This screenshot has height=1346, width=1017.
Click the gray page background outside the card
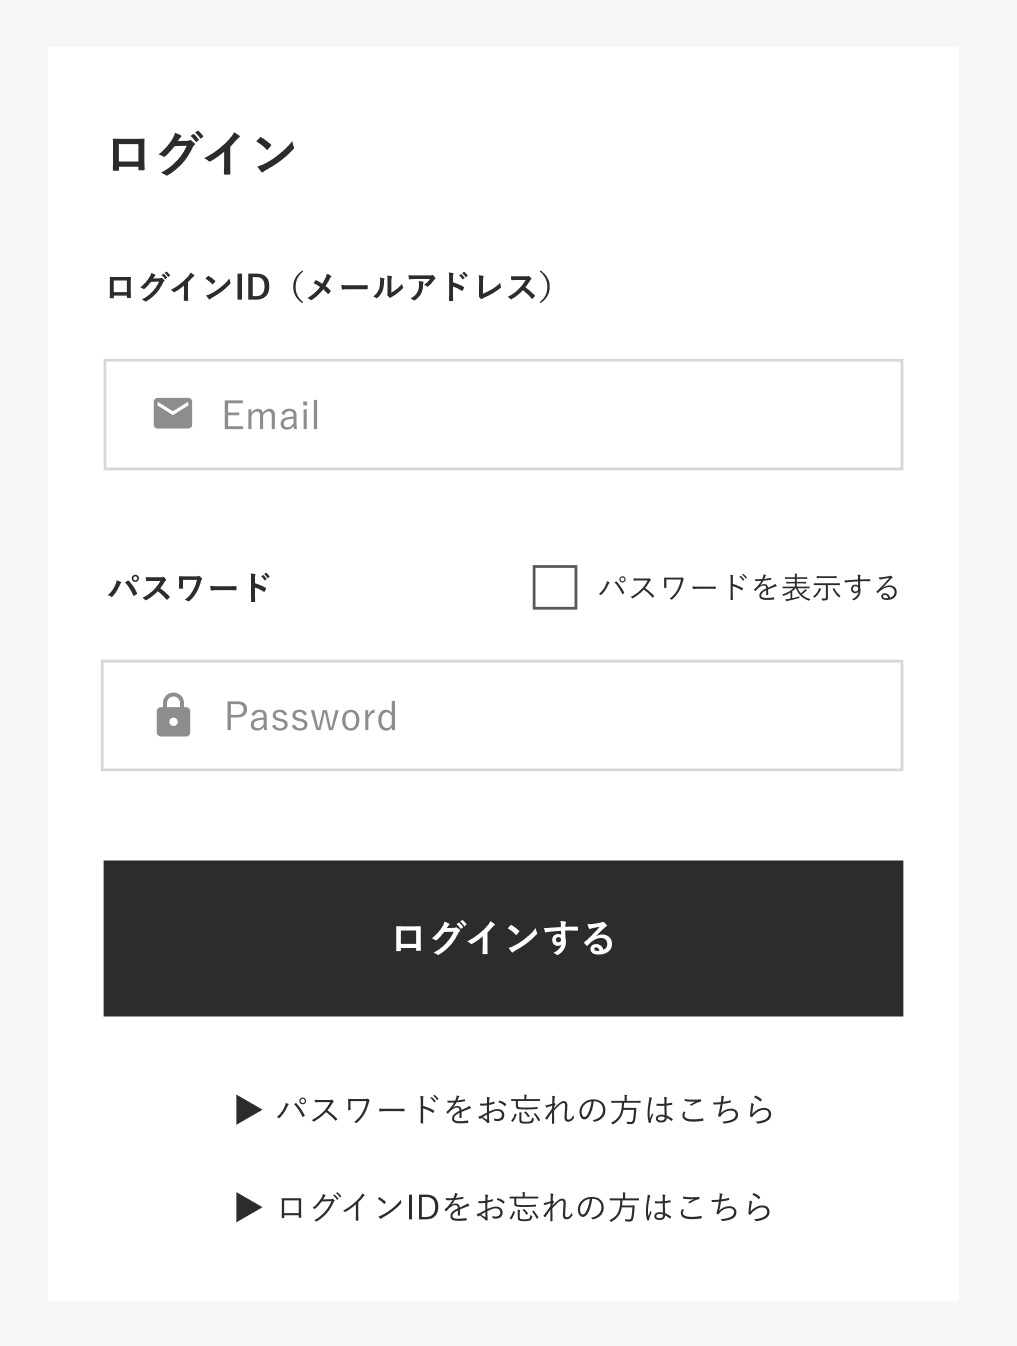(988, 673)
